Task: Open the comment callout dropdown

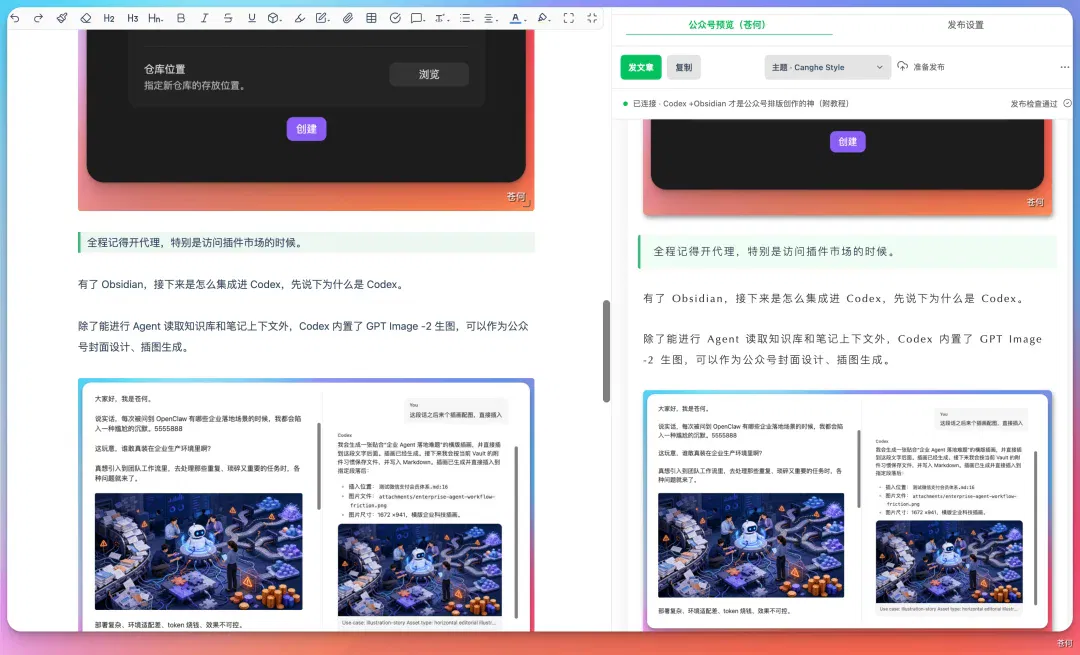Action: (x=417, y=18)
